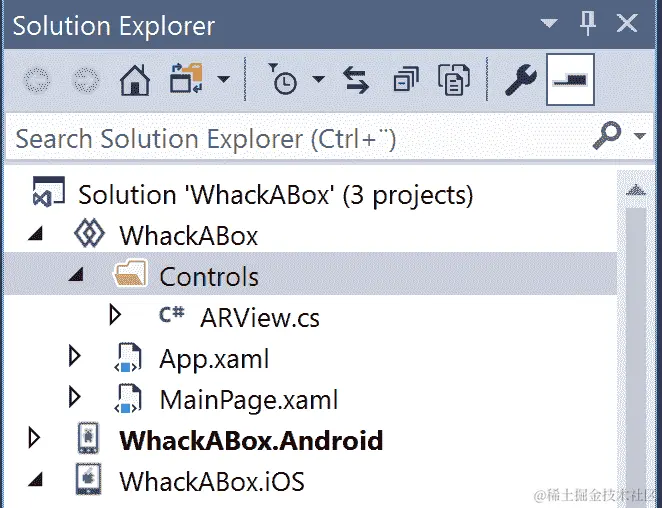Image resolution: width=662 pixels, height=508 pixels.
Task: Click the Controls open folder icon
Action: pos(130,274)
